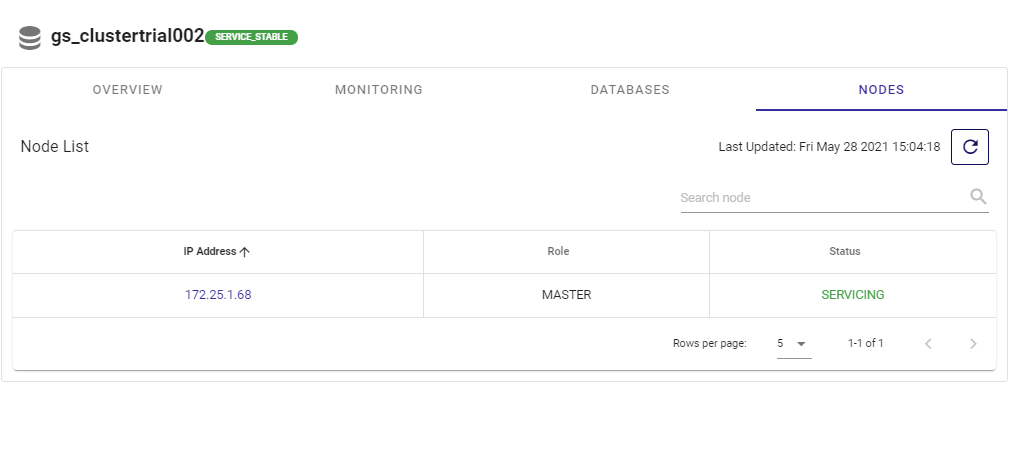Switch to the Overview tab
The width and height of the screenshot is (1018, 466).
click(x=127, y=90)
